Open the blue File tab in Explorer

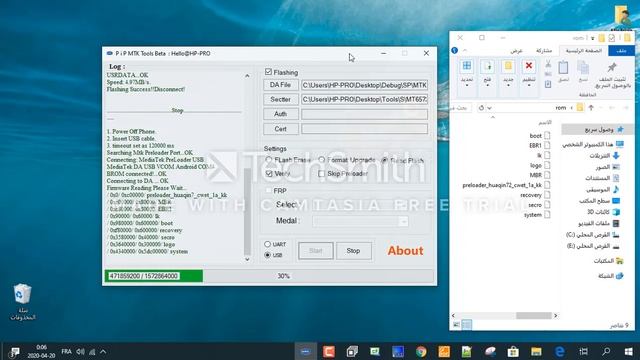(x=621, y=51)
